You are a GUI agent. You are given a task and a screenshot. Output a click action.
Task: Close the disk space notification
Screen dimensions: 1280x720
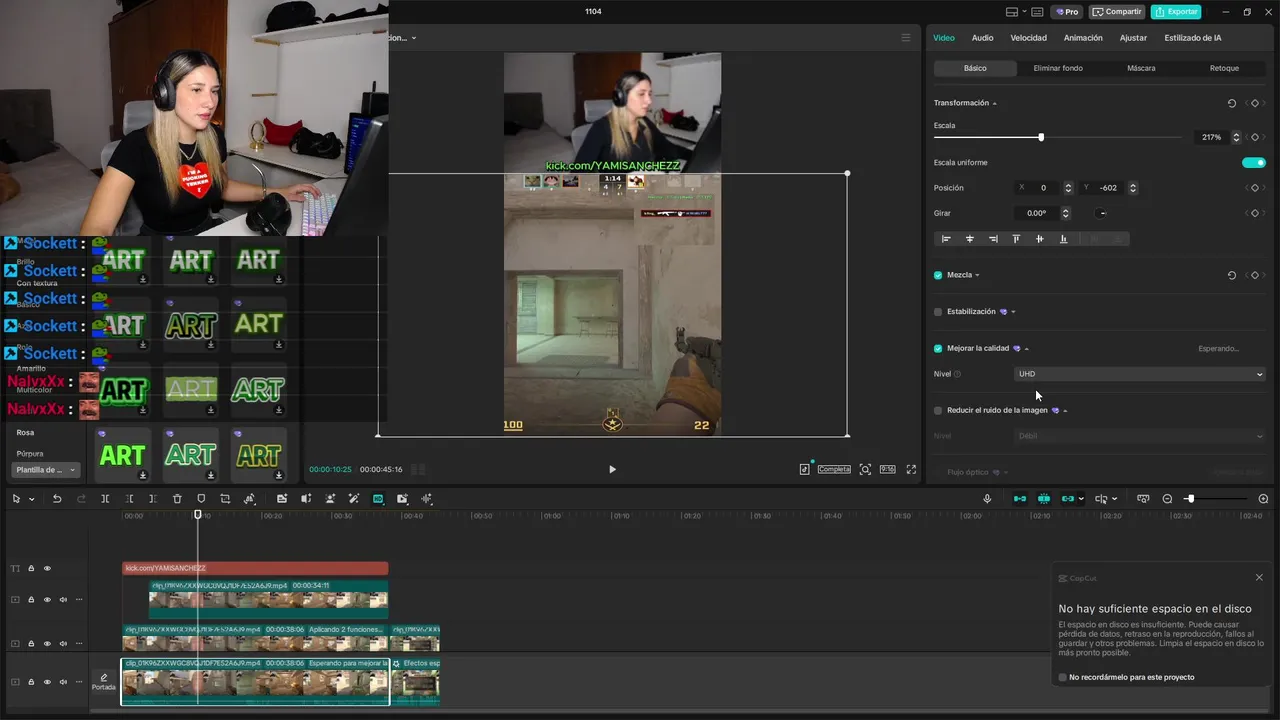[x=1259, y=577]
